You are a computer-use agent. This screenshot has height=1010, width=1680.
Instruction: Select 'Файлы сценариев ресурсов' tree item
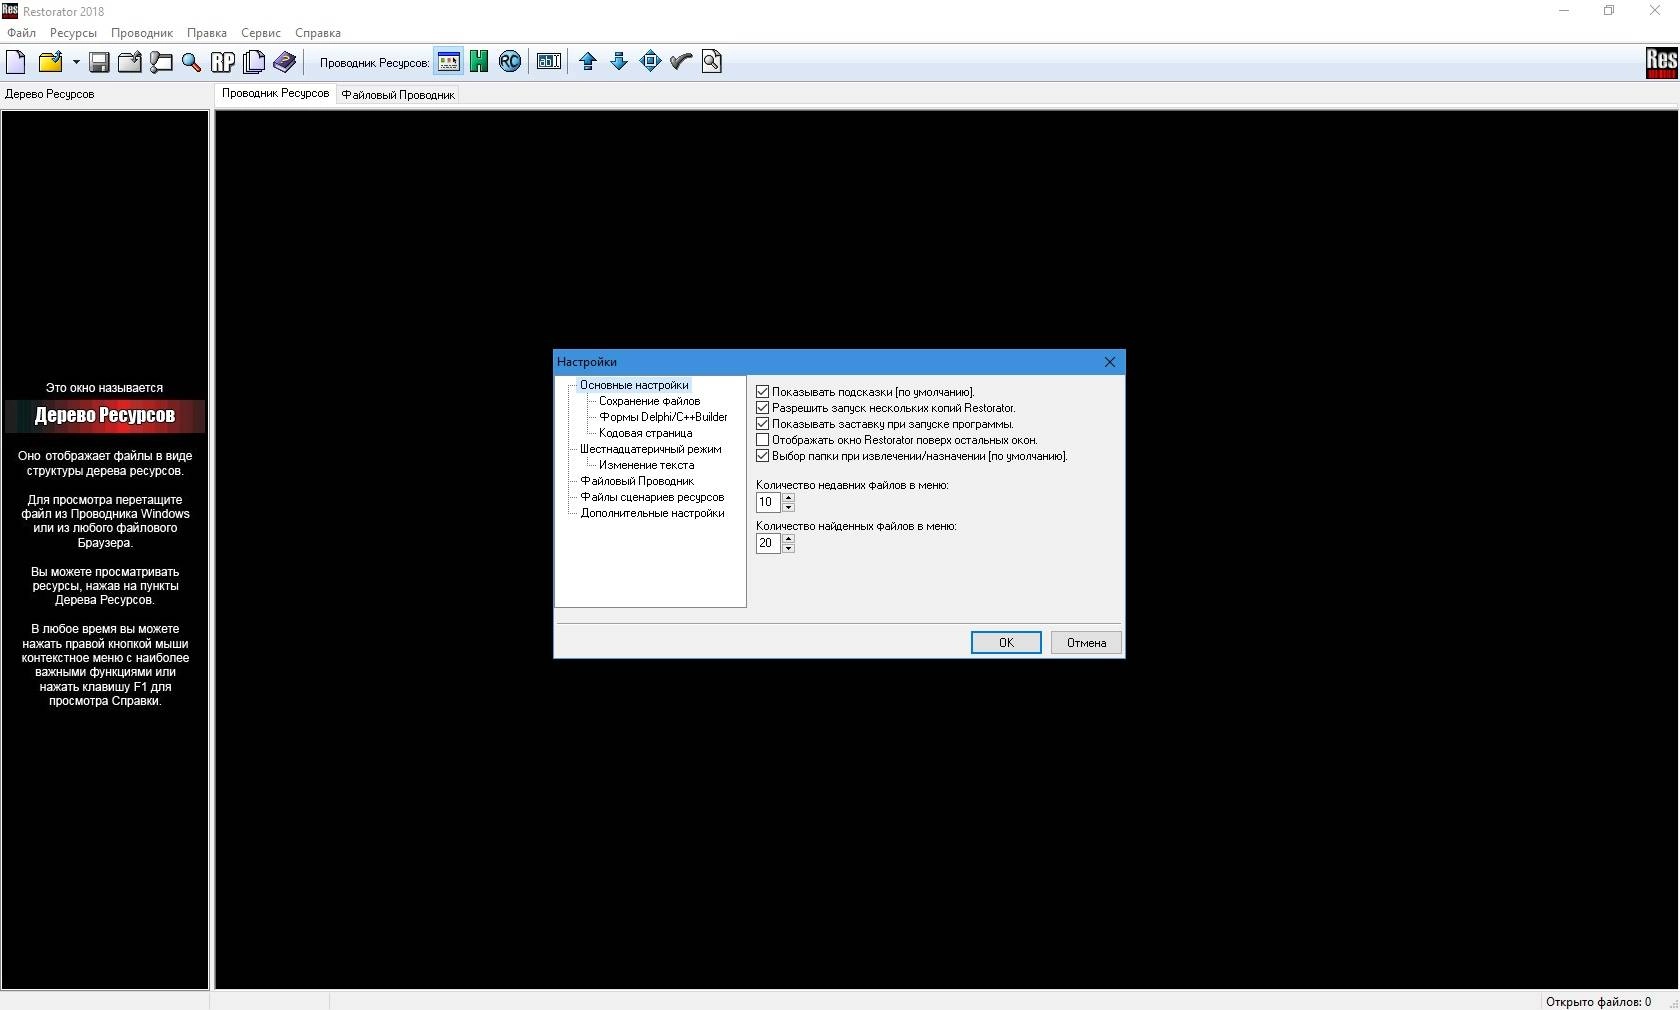click(x=652, y=497)
